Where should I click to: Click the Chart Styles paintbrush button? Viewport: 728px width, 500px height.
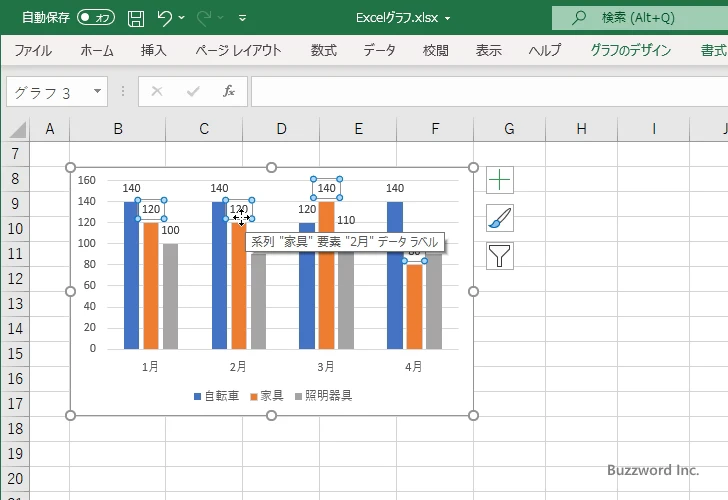click(x=500, y=218)
